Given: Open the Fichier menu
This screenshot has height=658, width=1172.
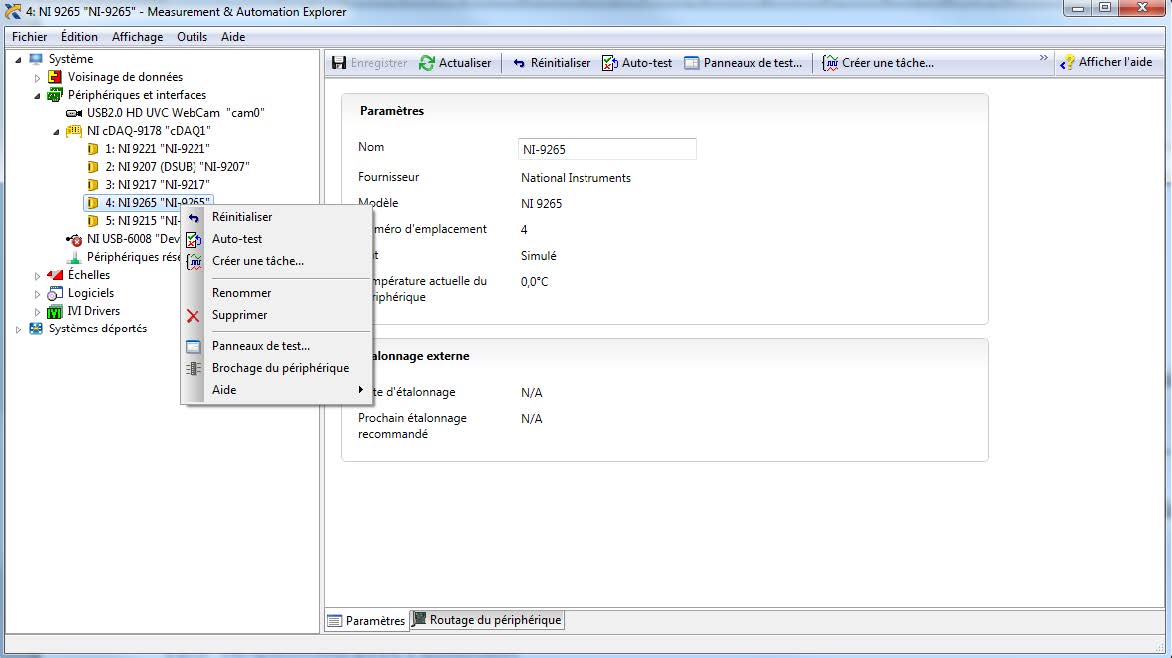Looking at the screenshot, I should 30,37.
